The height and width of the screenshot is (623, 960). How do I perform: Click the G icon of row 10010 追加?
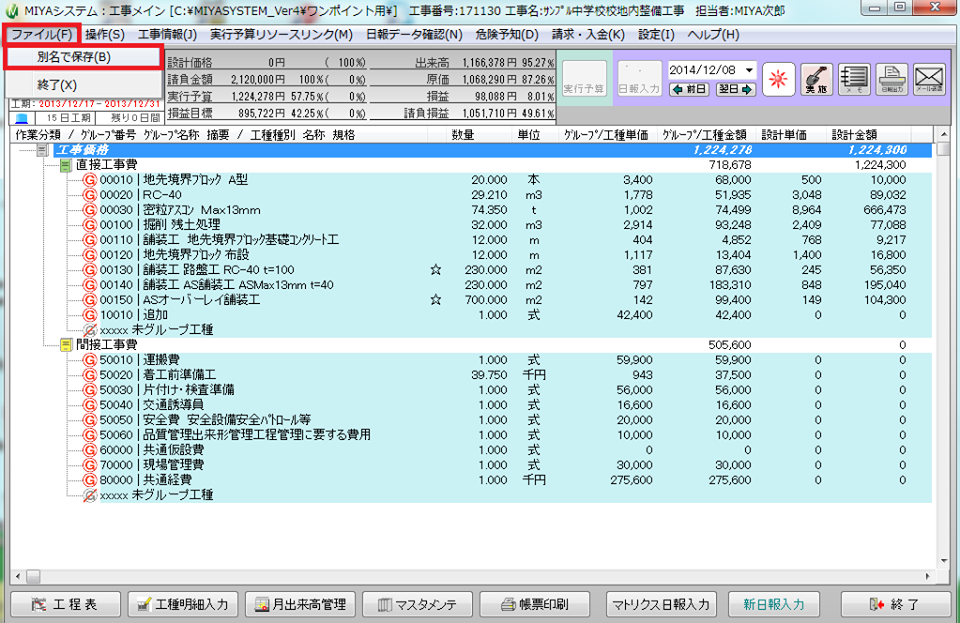pyautogui.click(x=90, y=315)
